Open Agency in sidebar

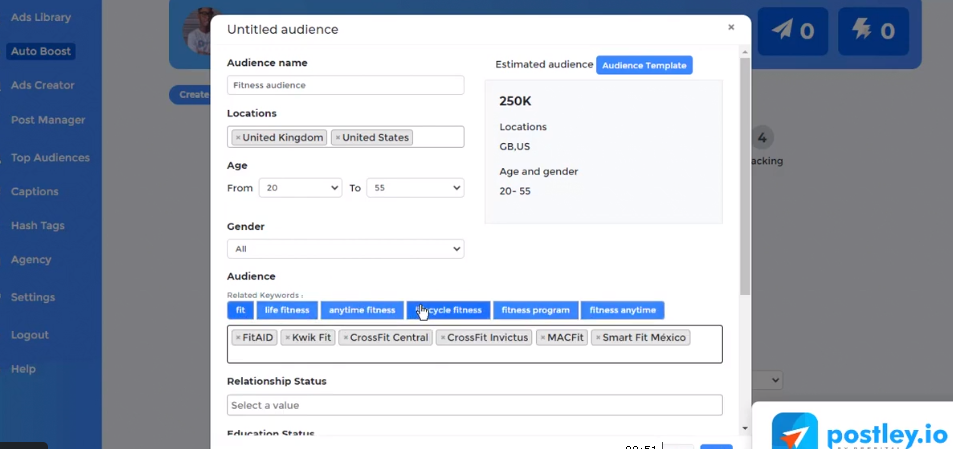point(31,260)
